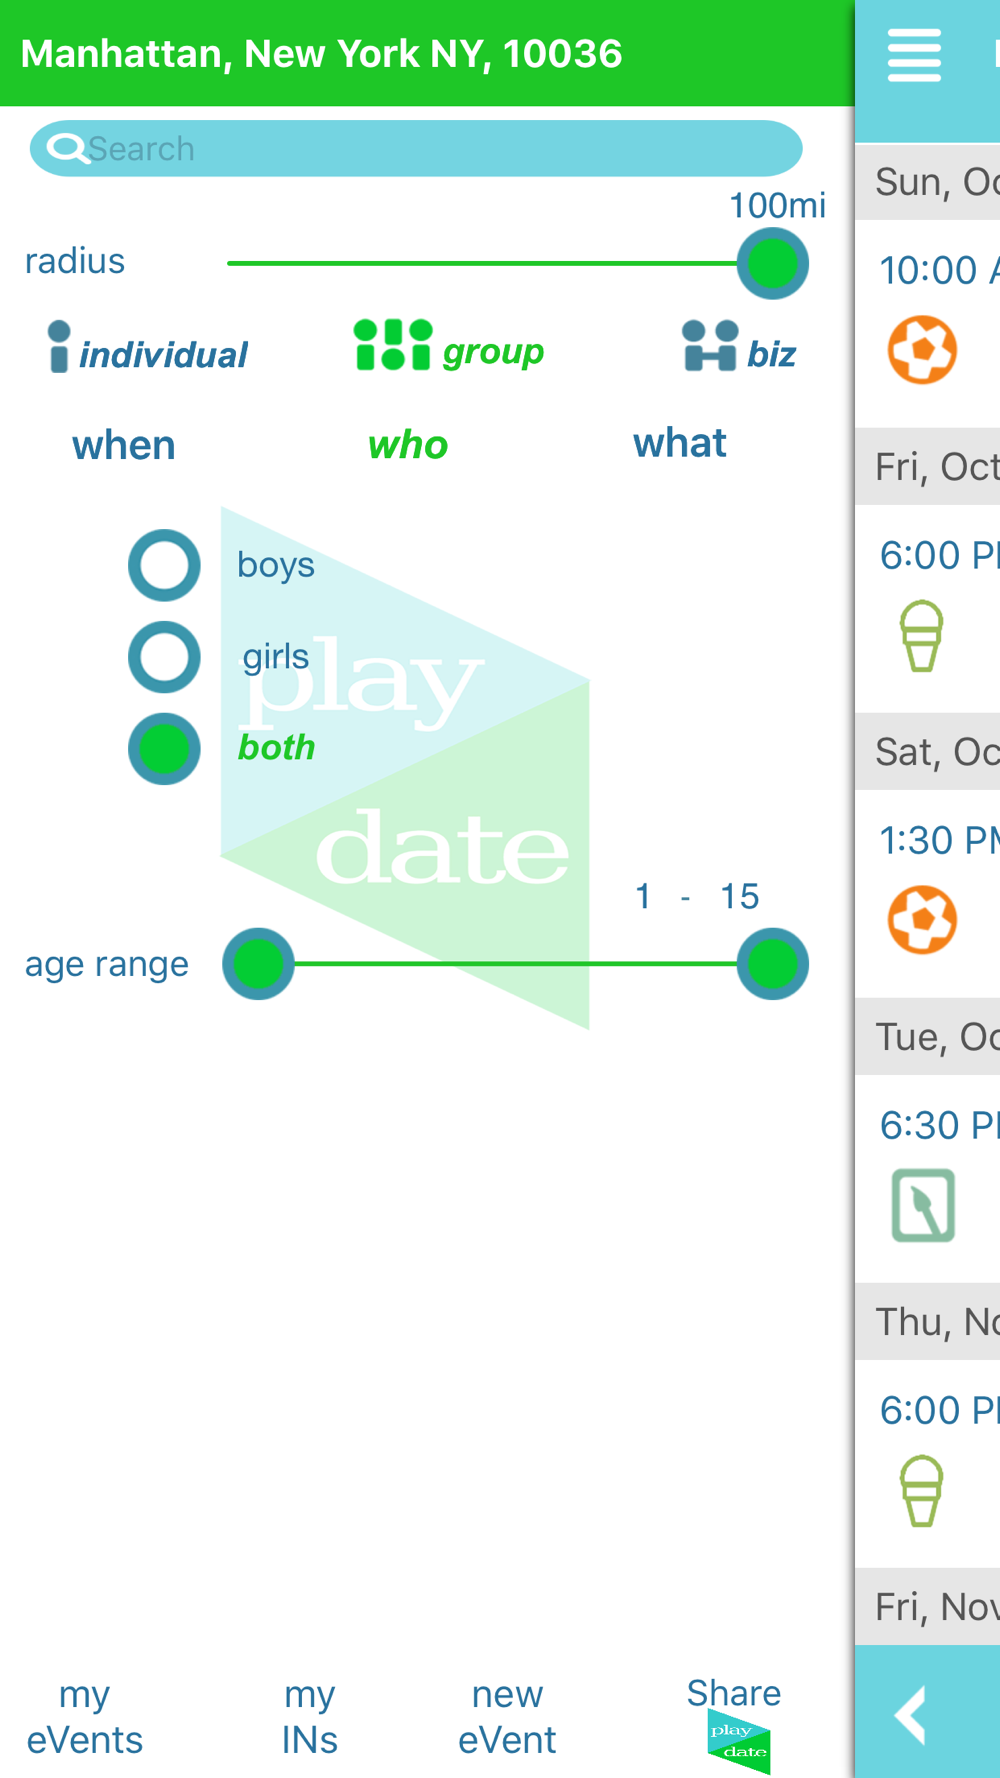Image resolution: width=1000 pixels, height=1778 pixels.
Task: Create a new eVent
Action: [507, 1717]
